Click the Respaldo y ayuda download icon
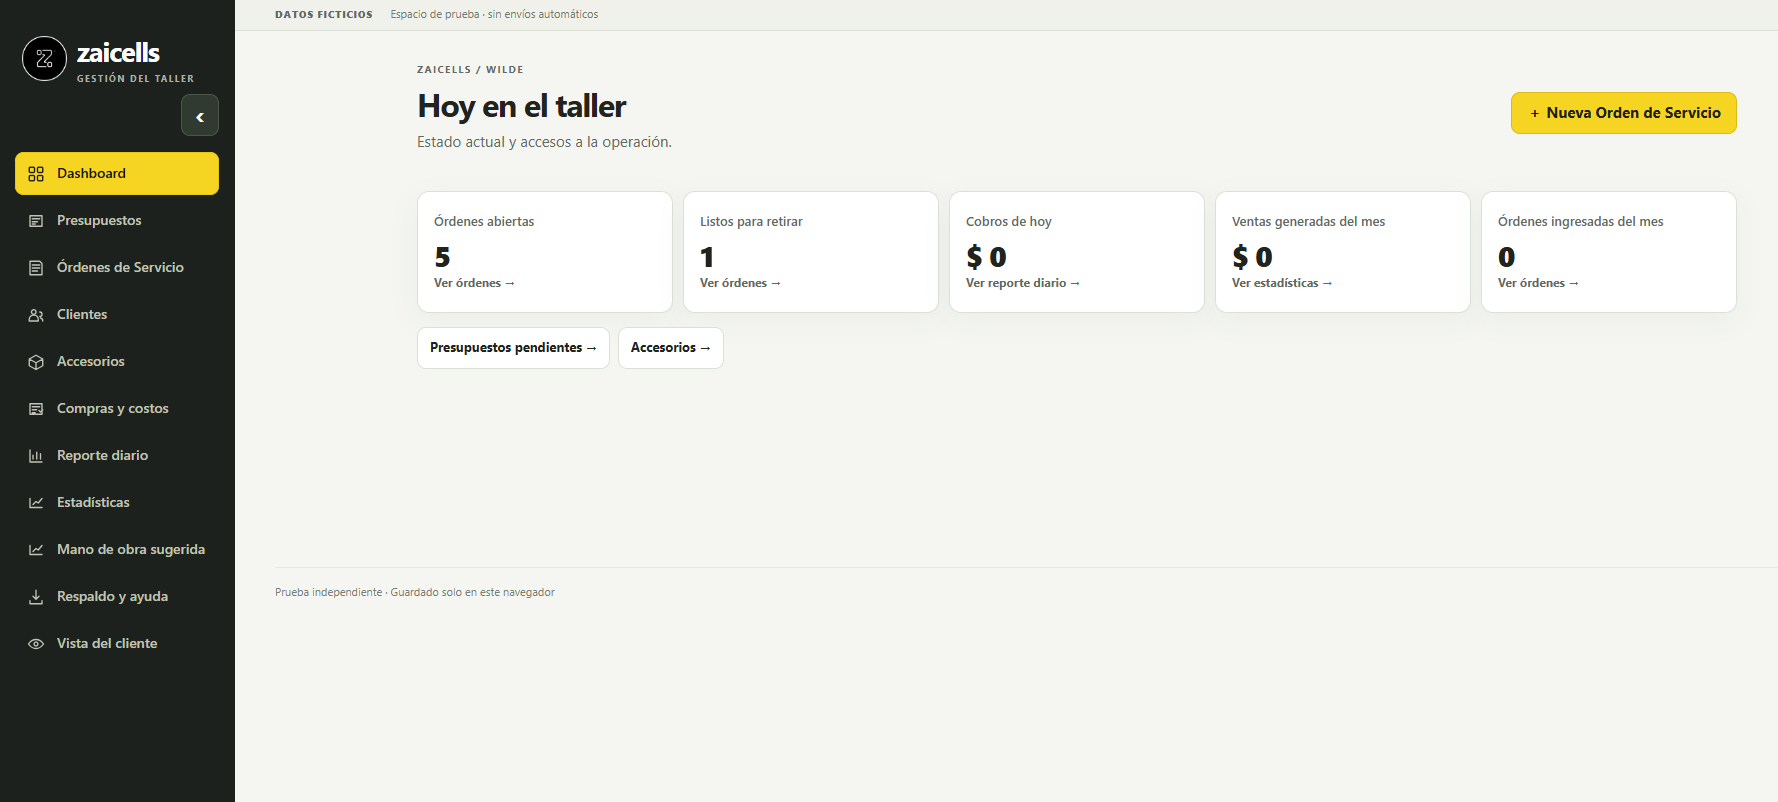This screenshot has width=1778, height=802. 36,597
